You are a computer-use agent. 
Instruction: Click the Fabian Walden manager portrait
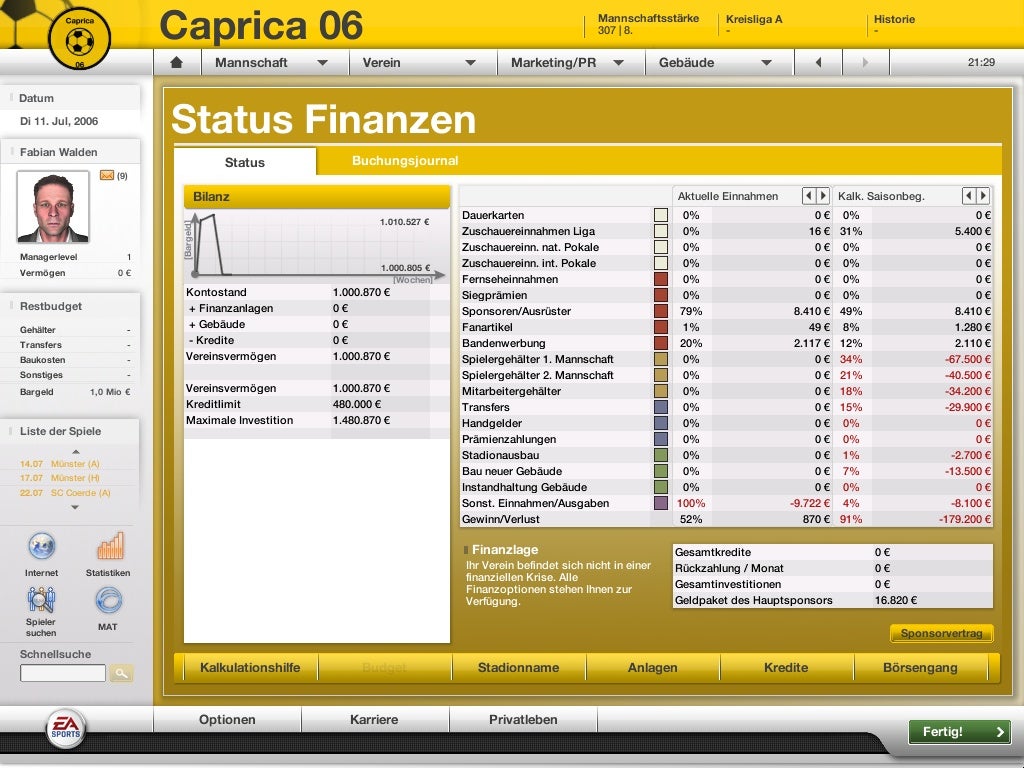(x=52, y=206)
